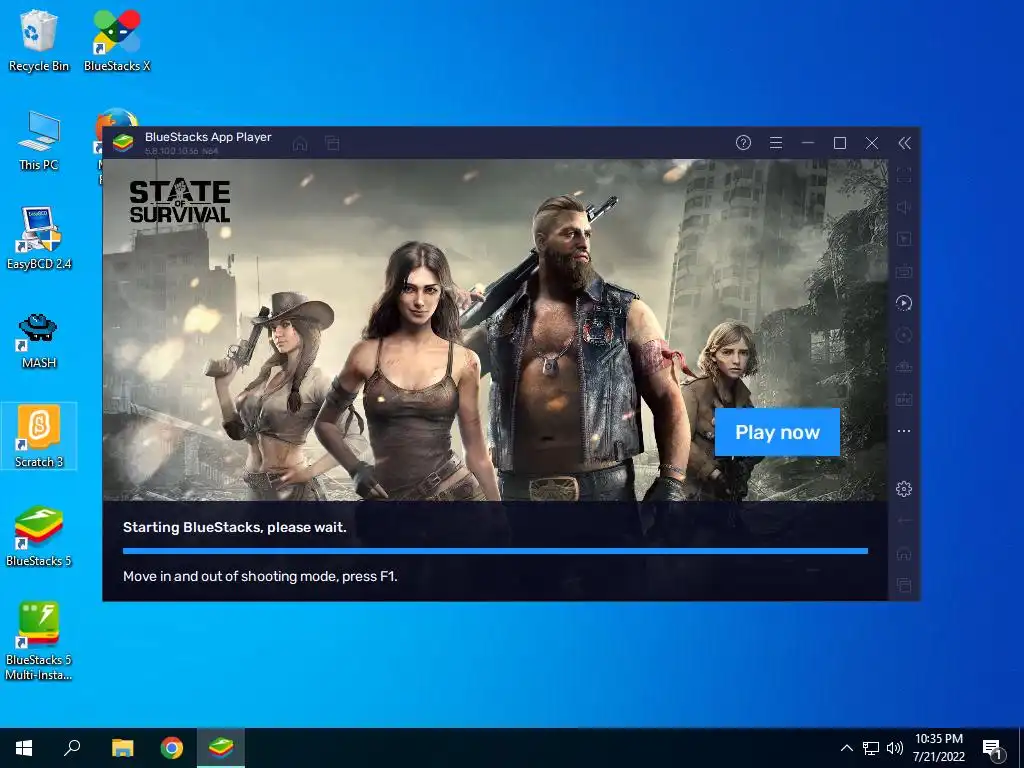
Task: Select This PC desktop icon
Action: point(39,140)
